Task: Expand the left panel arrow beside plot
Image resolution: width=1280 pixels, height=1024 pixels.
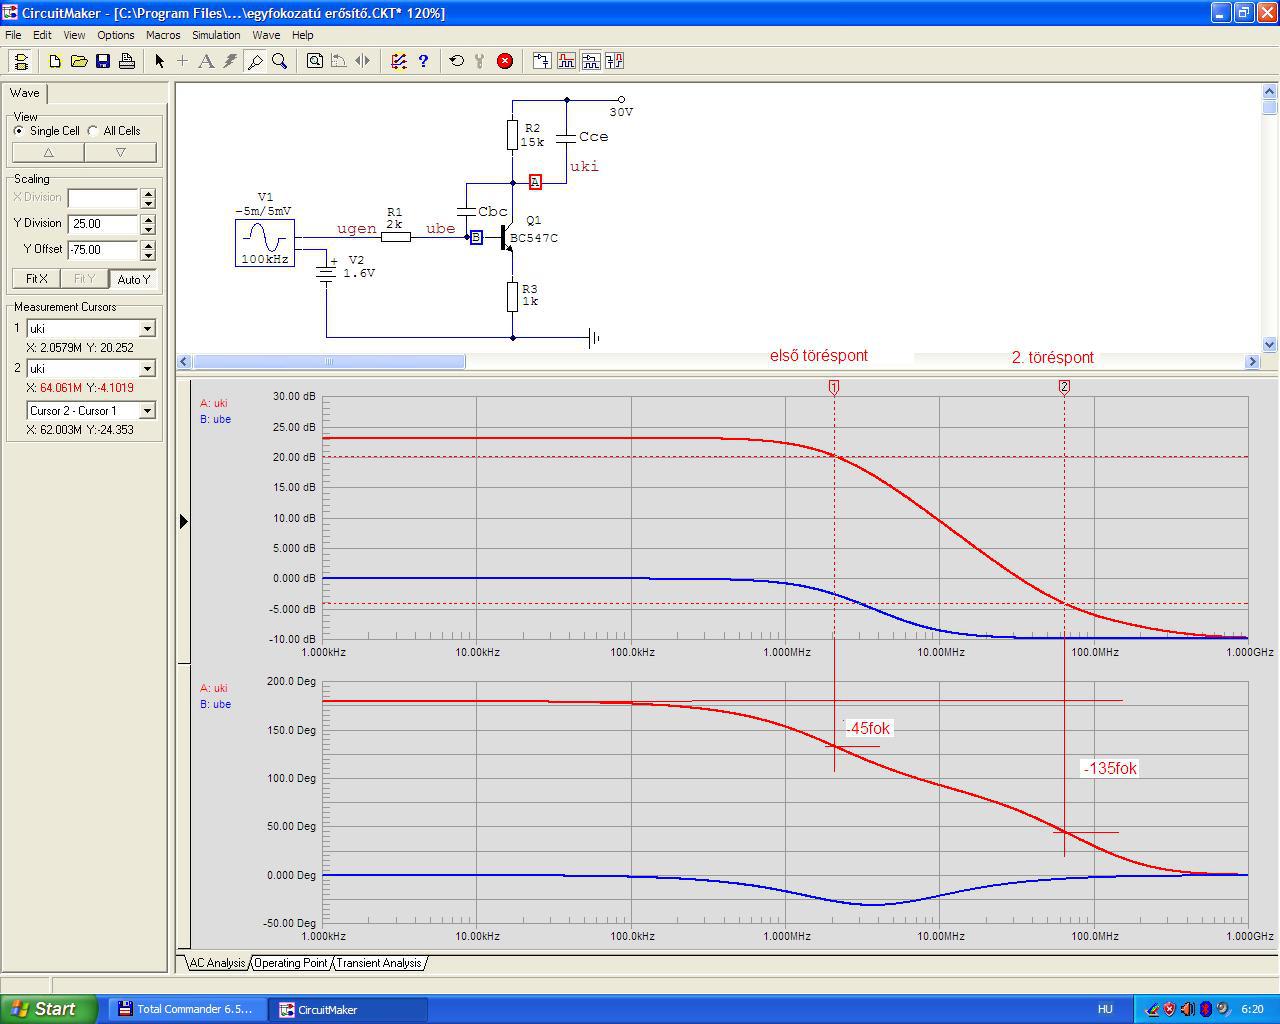Action: 183,521
